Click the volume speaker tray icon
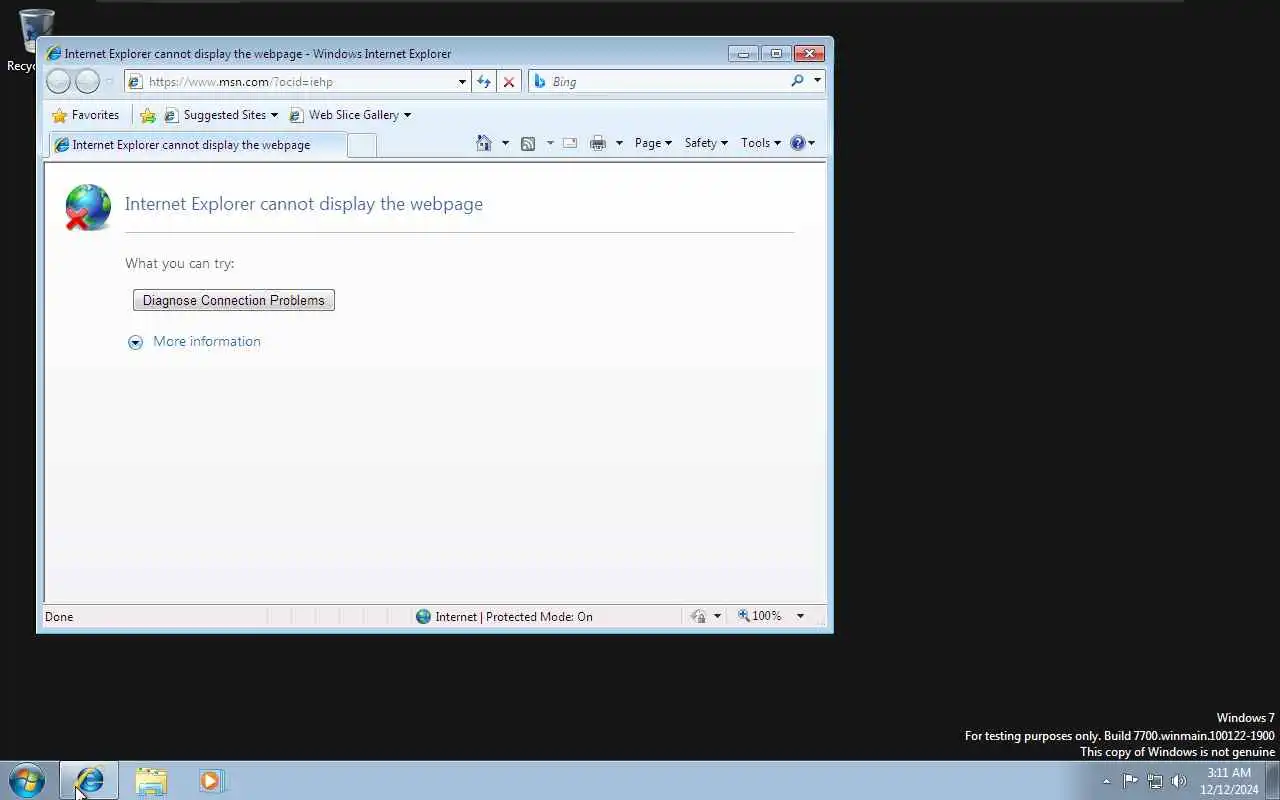Viewport: 1280px width, 800px height. pos(1179,781)
